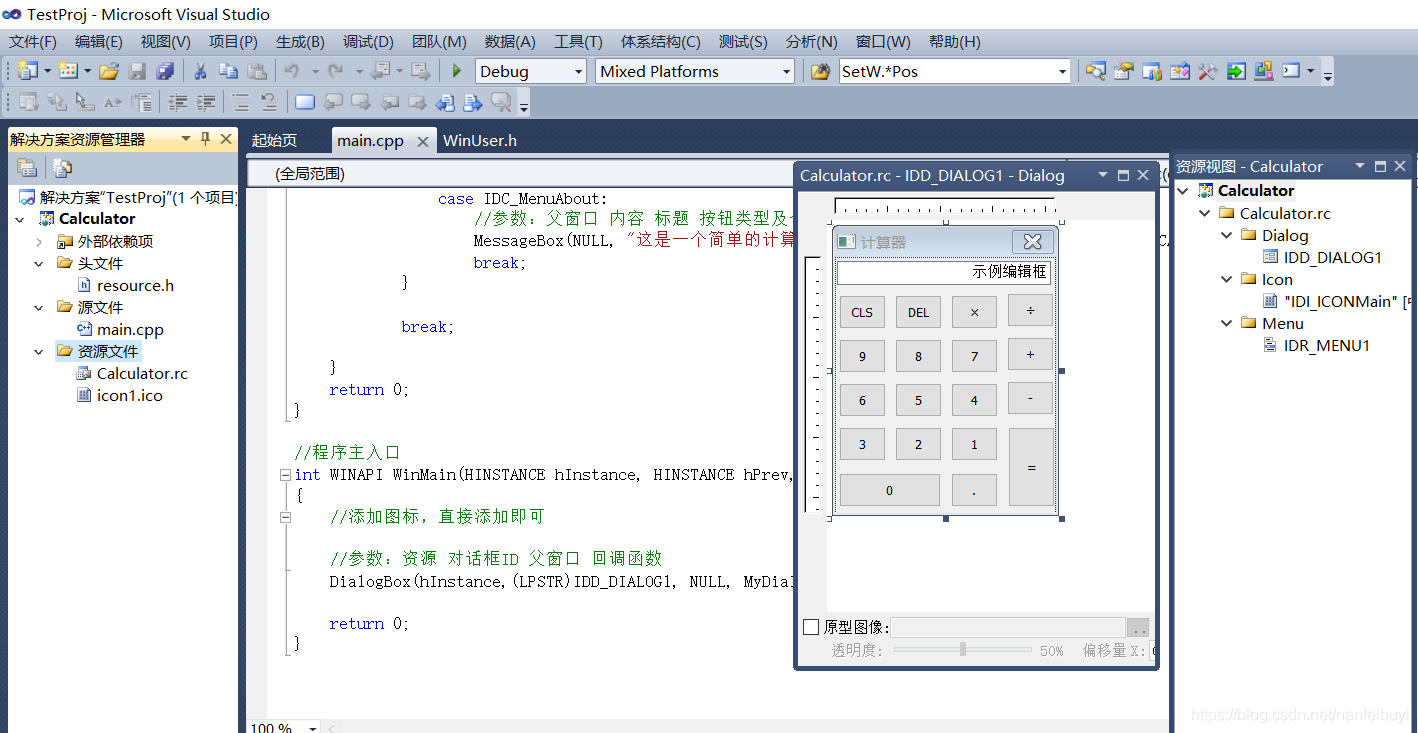This screenshot has height=733, width=1418.
Task: Click the Find in Files magnifier icon
Action: tap(1097, 71)
